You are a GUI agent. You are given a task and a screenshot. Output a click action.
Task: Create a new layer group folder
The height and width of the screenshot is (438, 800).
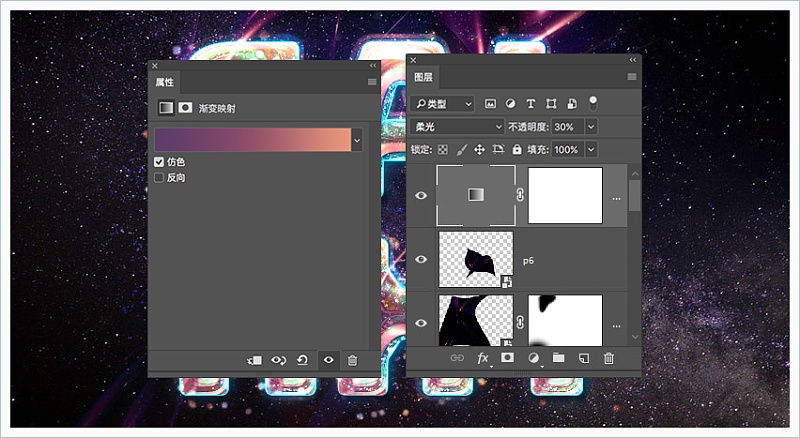(558, 358)
